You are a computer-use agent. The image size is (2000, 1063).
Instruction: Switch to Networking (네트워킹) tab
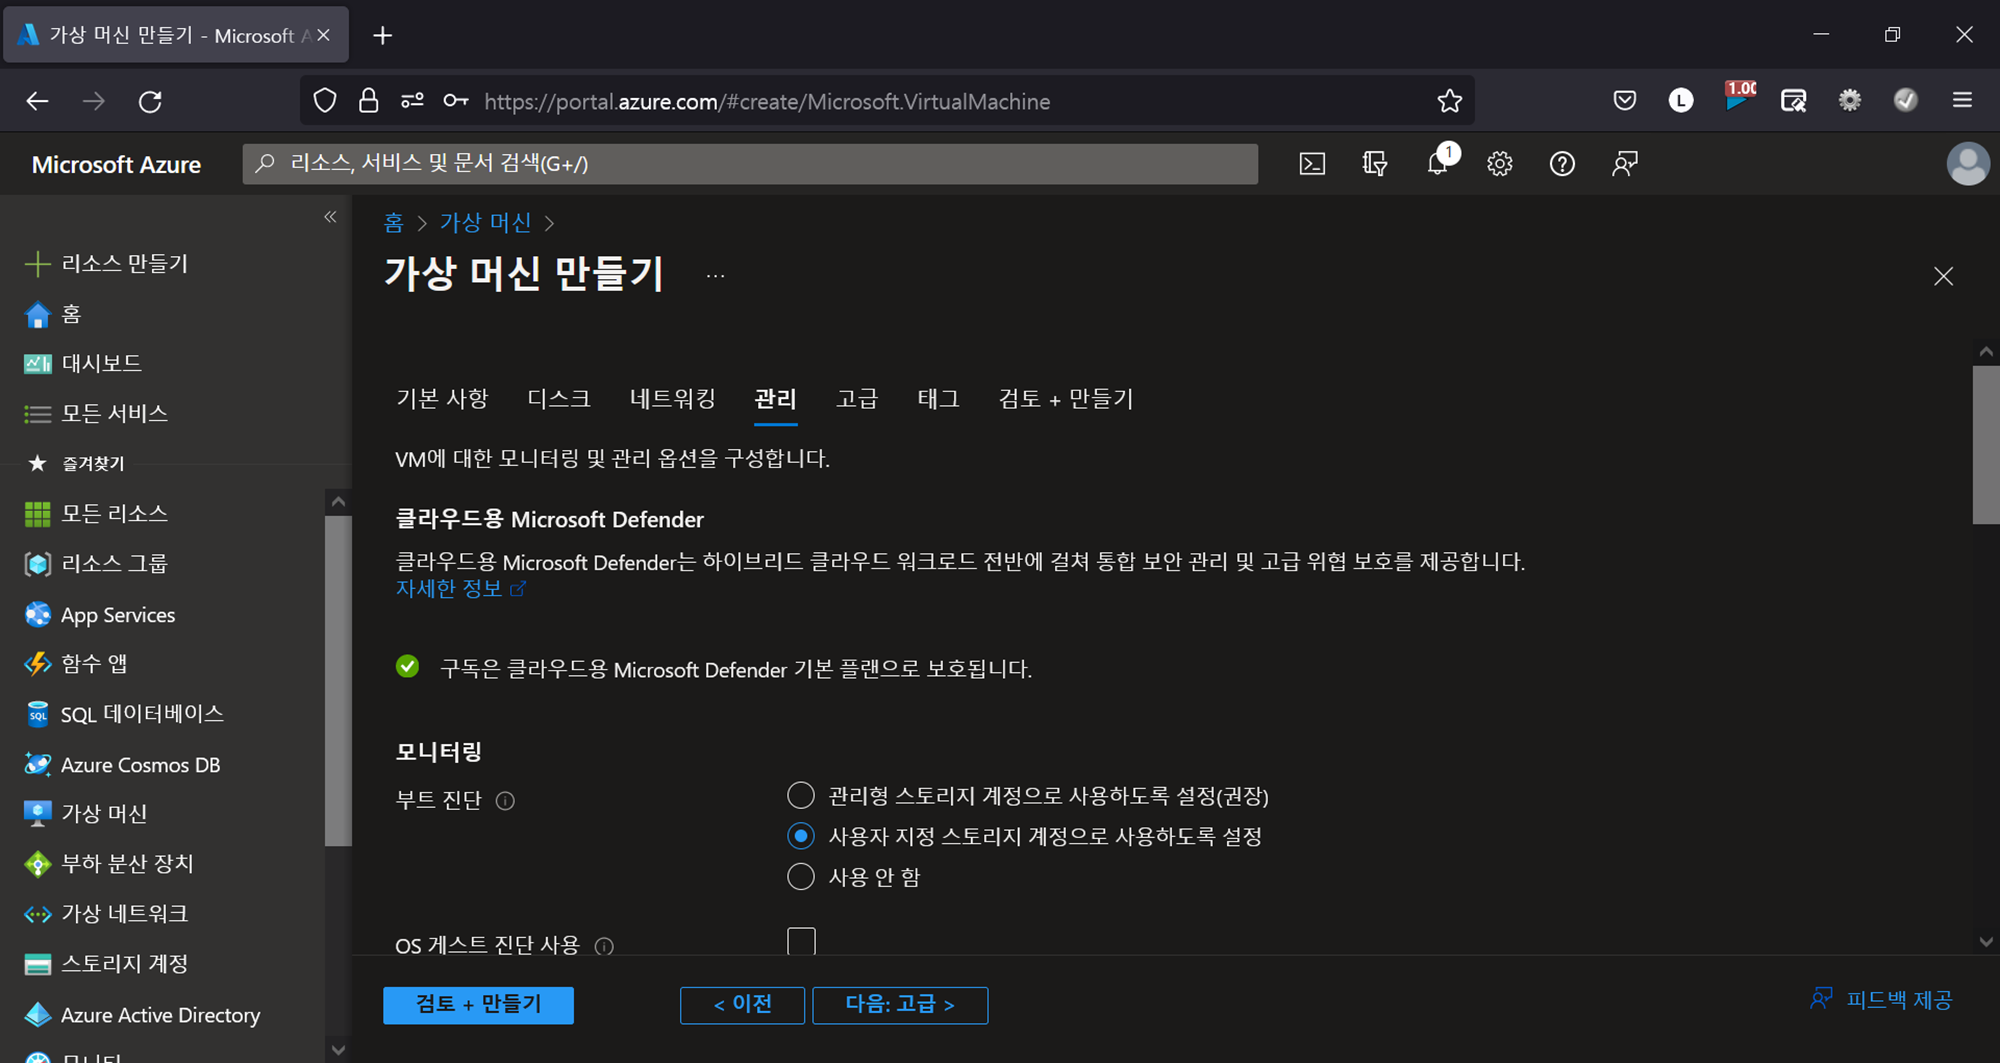click(x=672, y=399)
